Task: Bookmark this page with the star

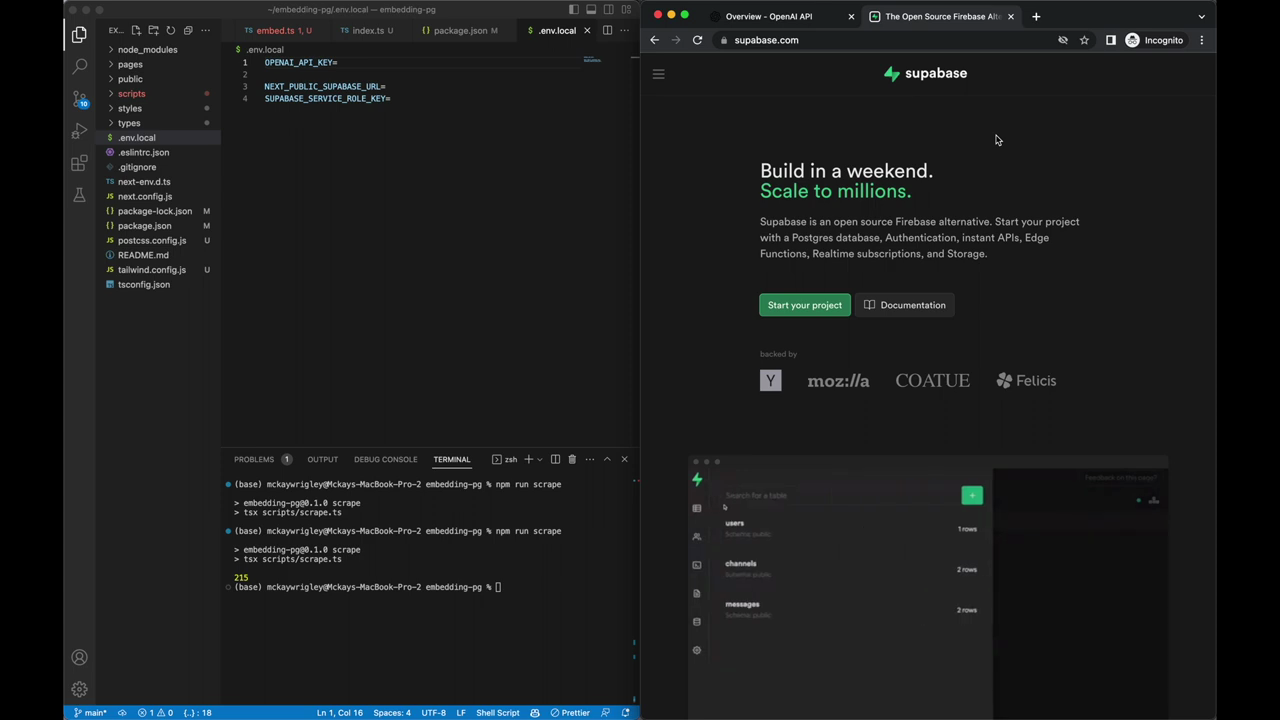Action: coord(1084,40)
